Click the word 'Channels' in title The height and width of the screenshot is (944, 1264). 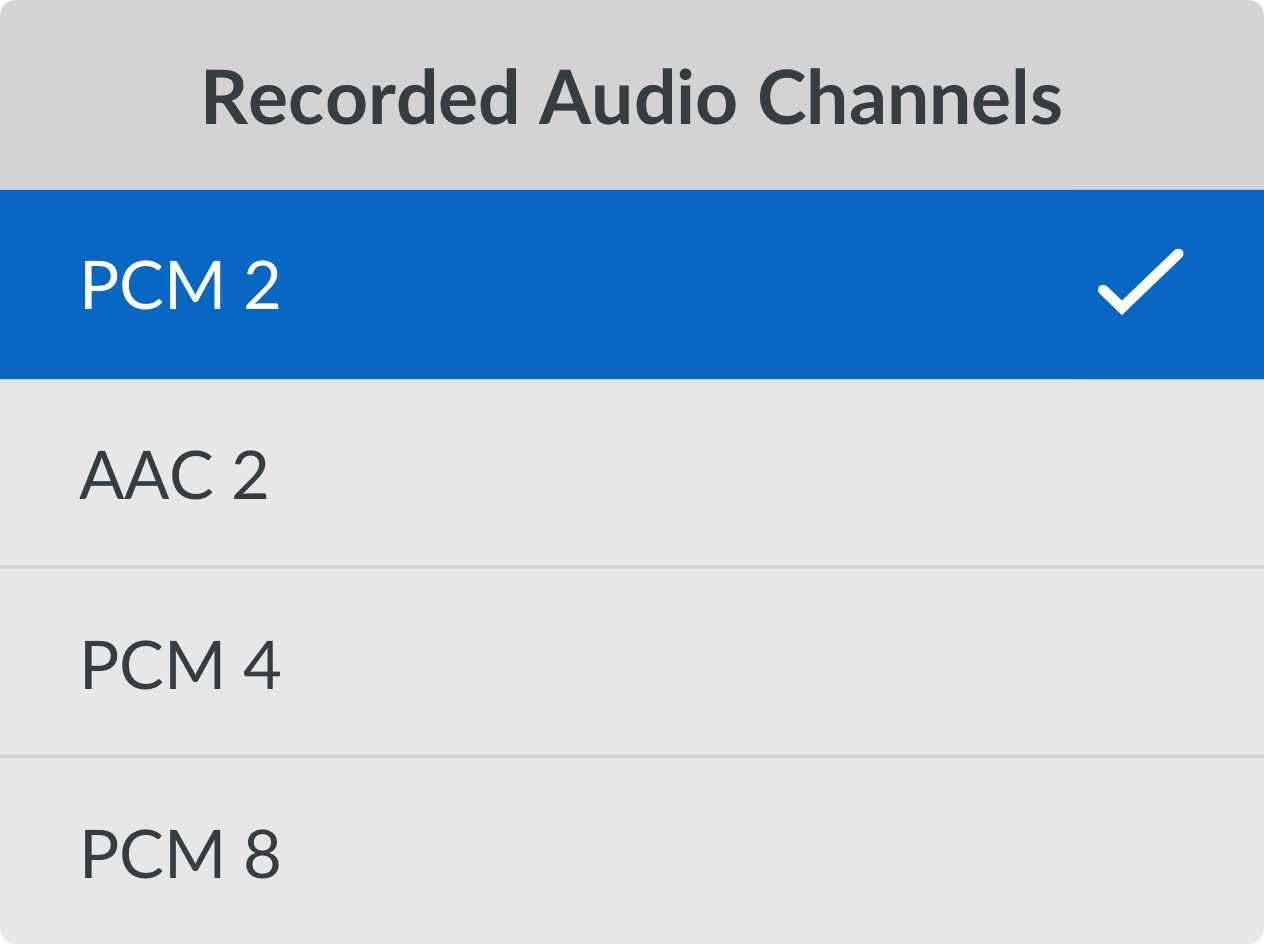tap(908, 98)
